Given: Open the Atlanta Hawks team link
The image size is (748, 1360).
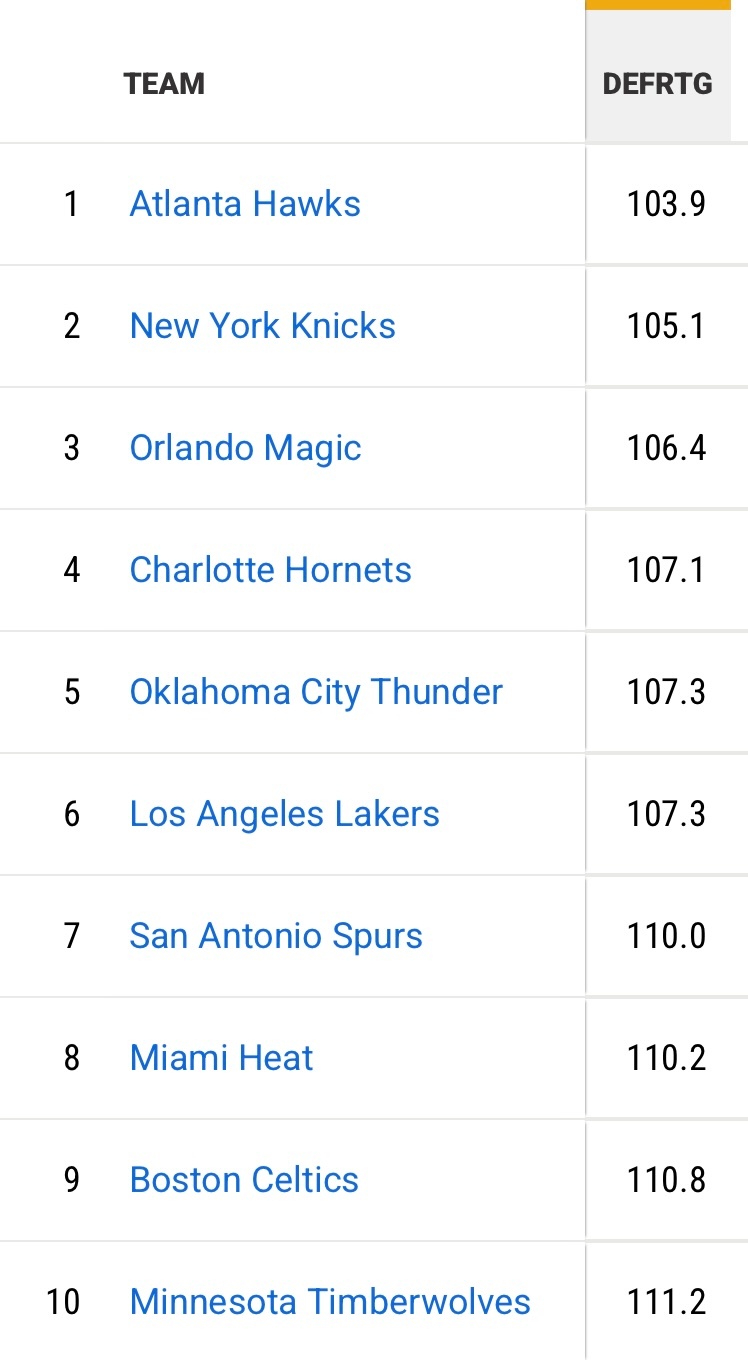Looking at the screenshot, I should [245, 204].
